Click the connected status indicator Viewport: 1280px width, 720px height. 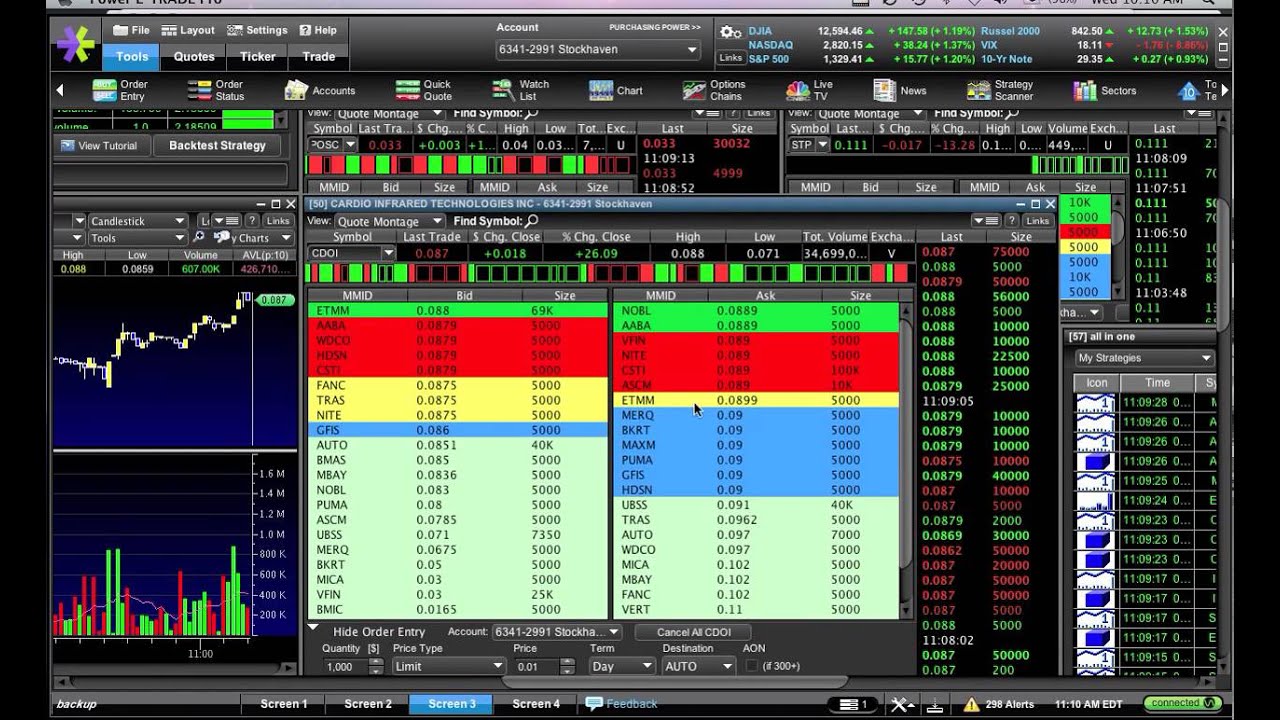[1181, 703]
